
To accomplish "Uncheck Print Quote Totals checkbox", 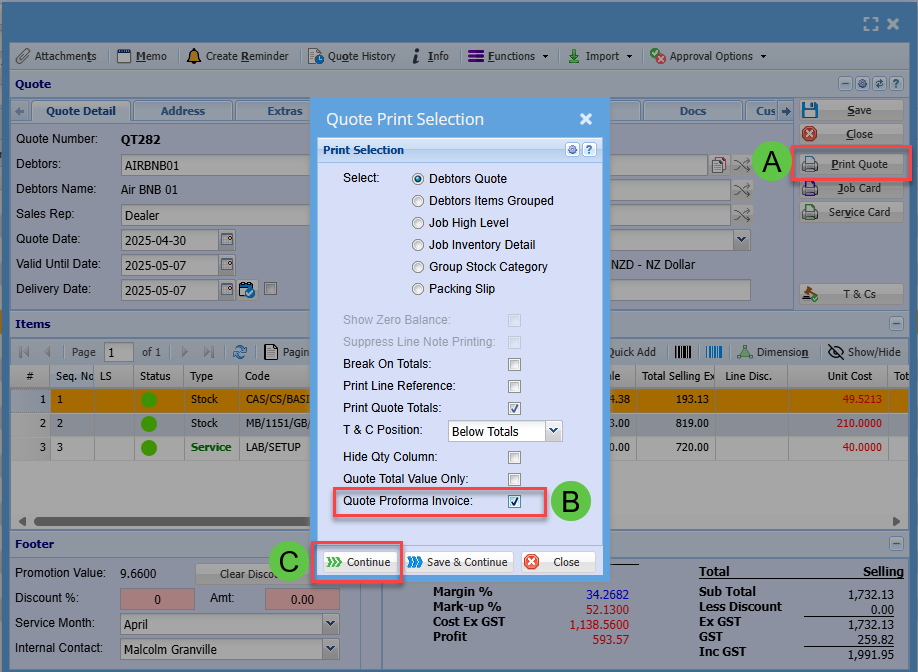I will (514, 408).
